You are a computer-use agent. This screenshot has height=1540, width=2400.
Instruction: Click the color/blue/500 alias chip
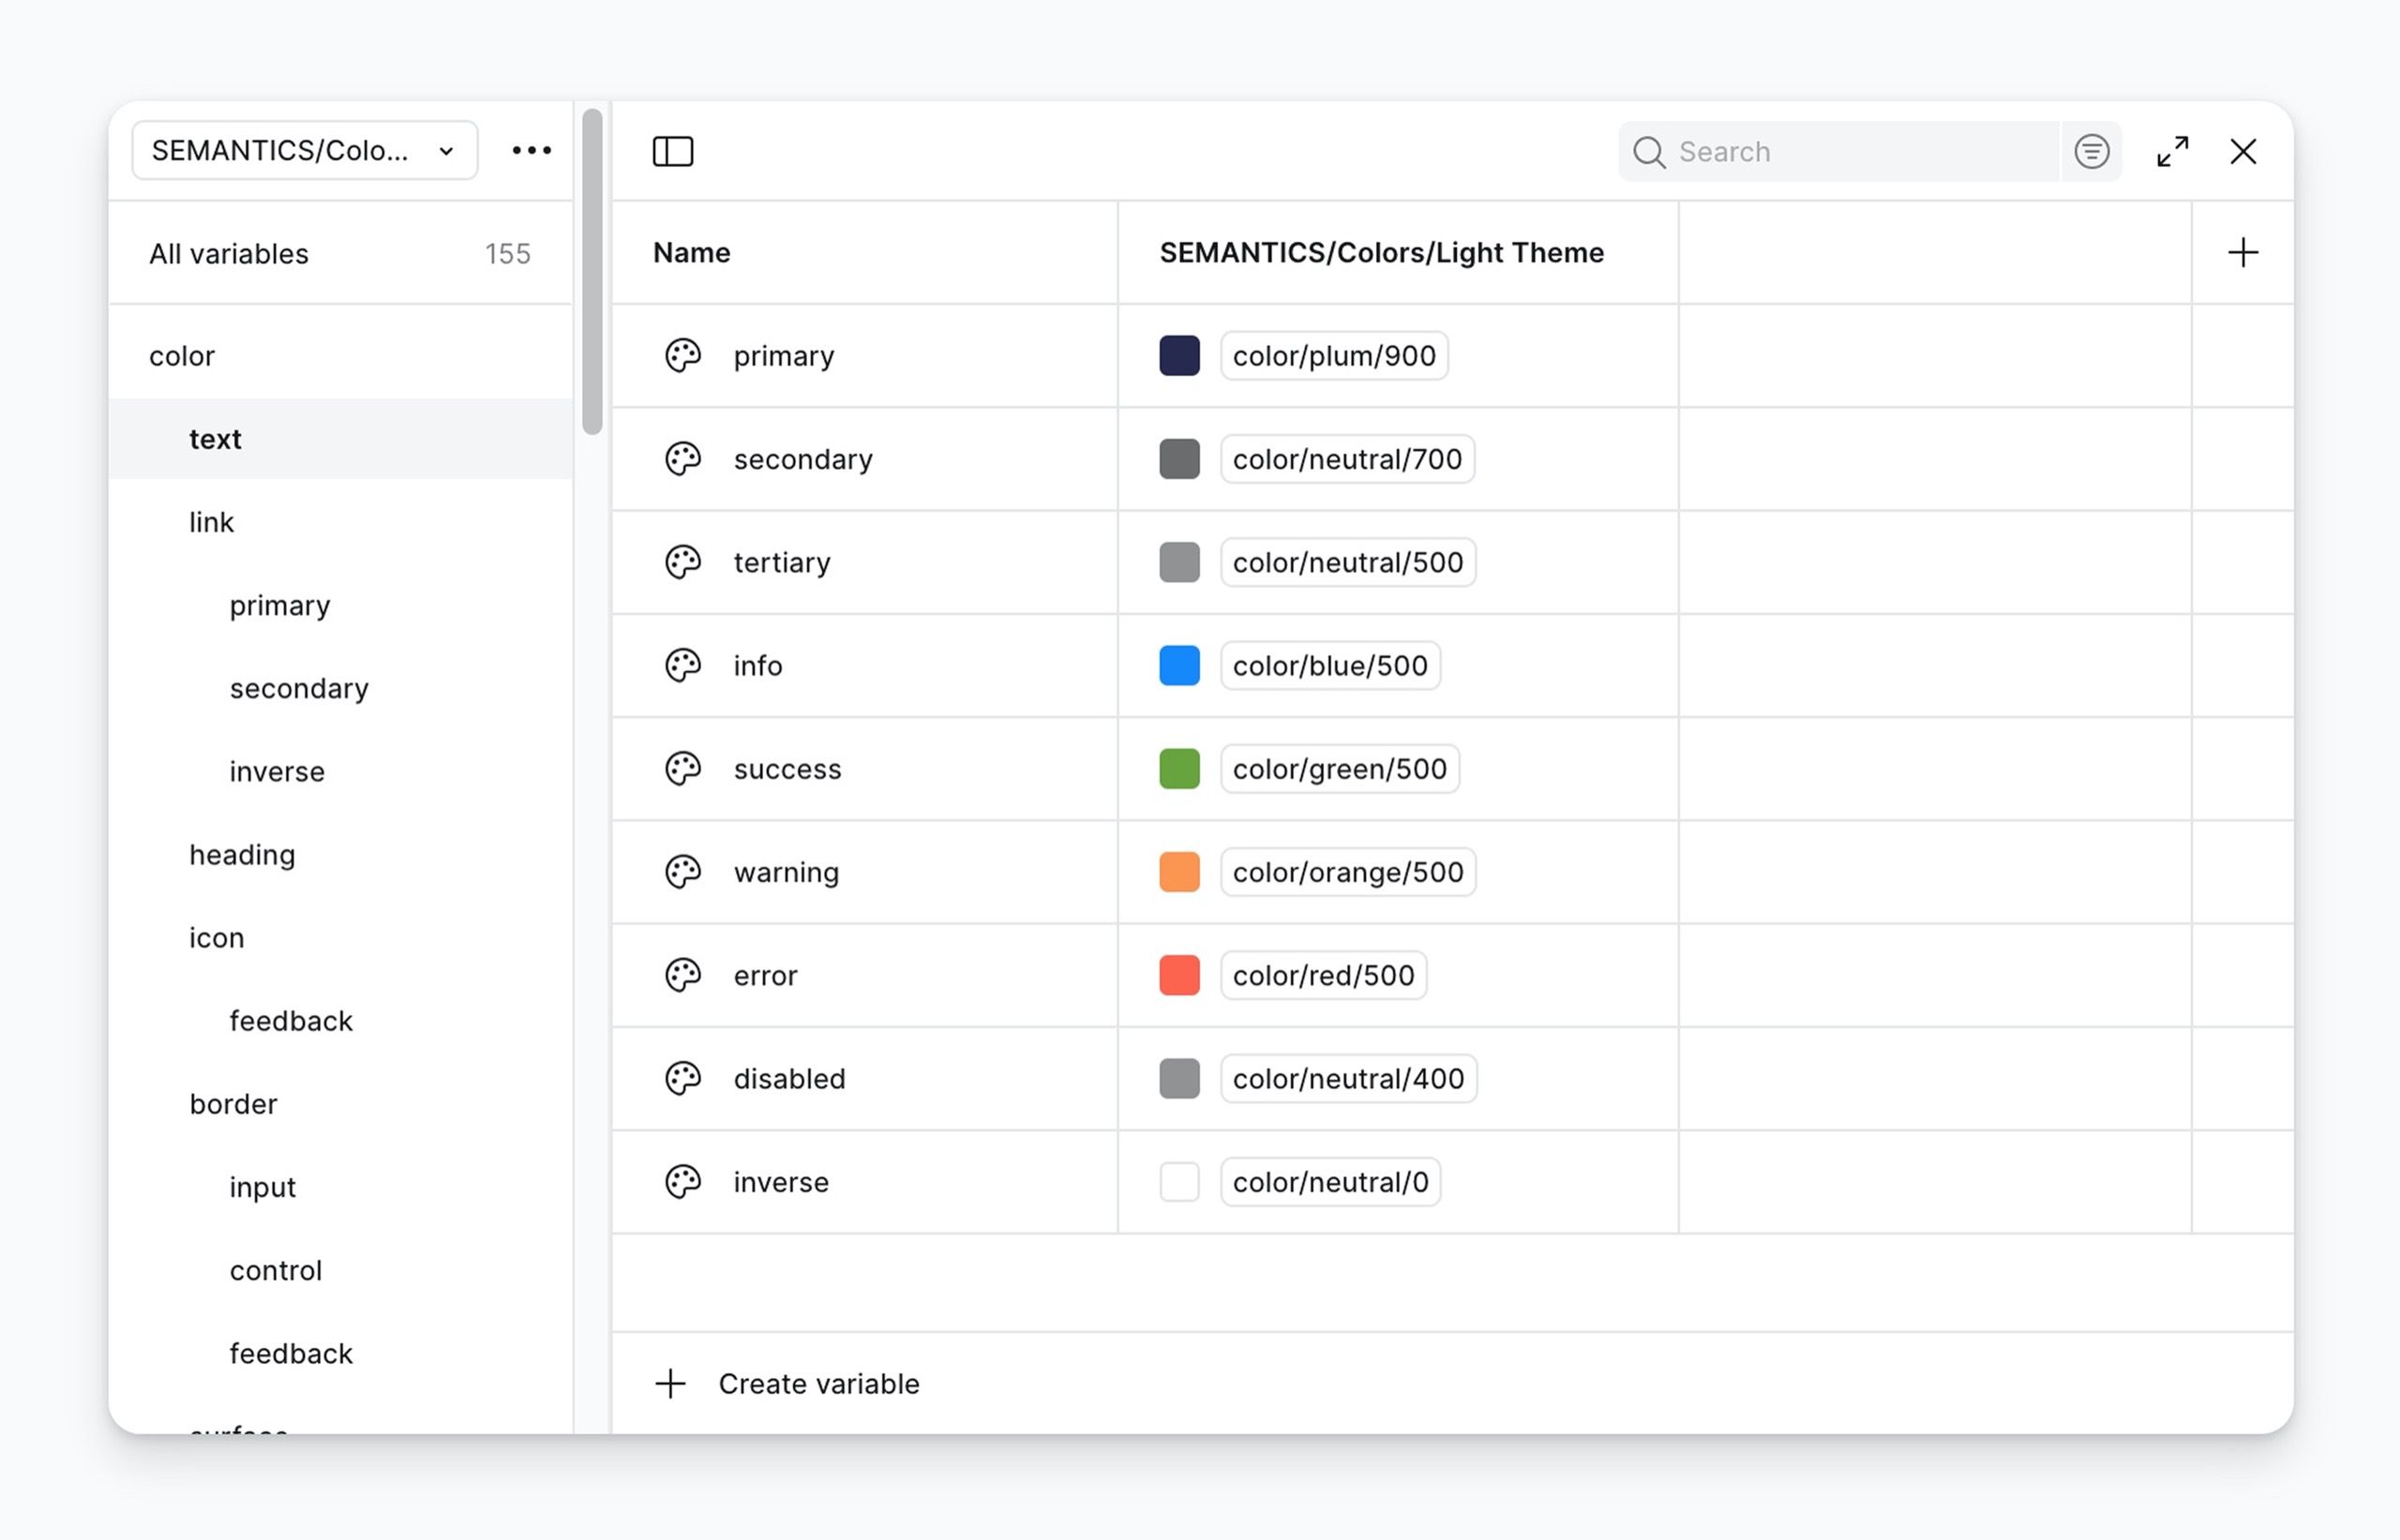(x=1330, y=665)
